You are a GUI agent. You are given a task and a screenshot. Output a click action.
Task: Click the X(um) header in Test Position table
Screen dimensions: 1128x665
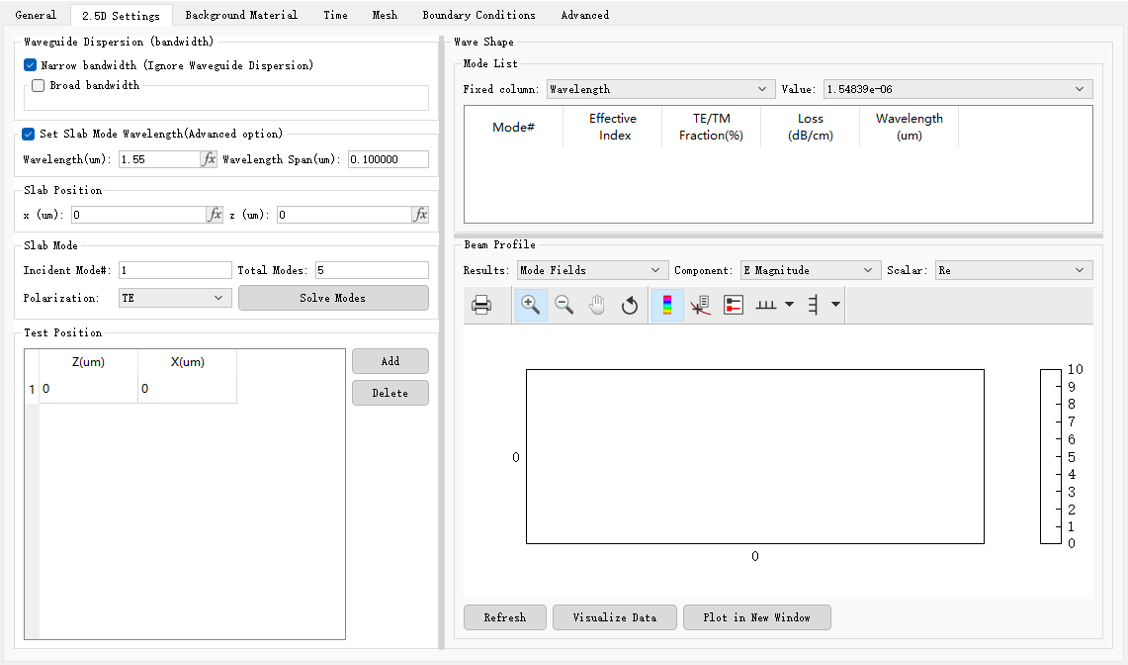pyautogui.click(x=187, y=362)
